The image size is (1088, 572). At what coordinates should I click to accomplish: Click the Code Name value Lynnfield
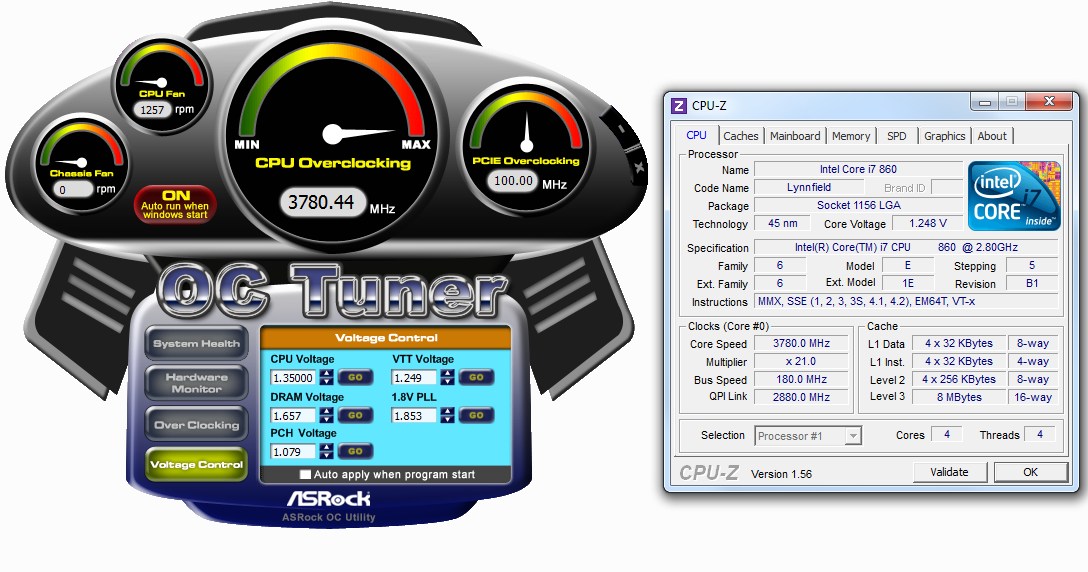[809, 187]
